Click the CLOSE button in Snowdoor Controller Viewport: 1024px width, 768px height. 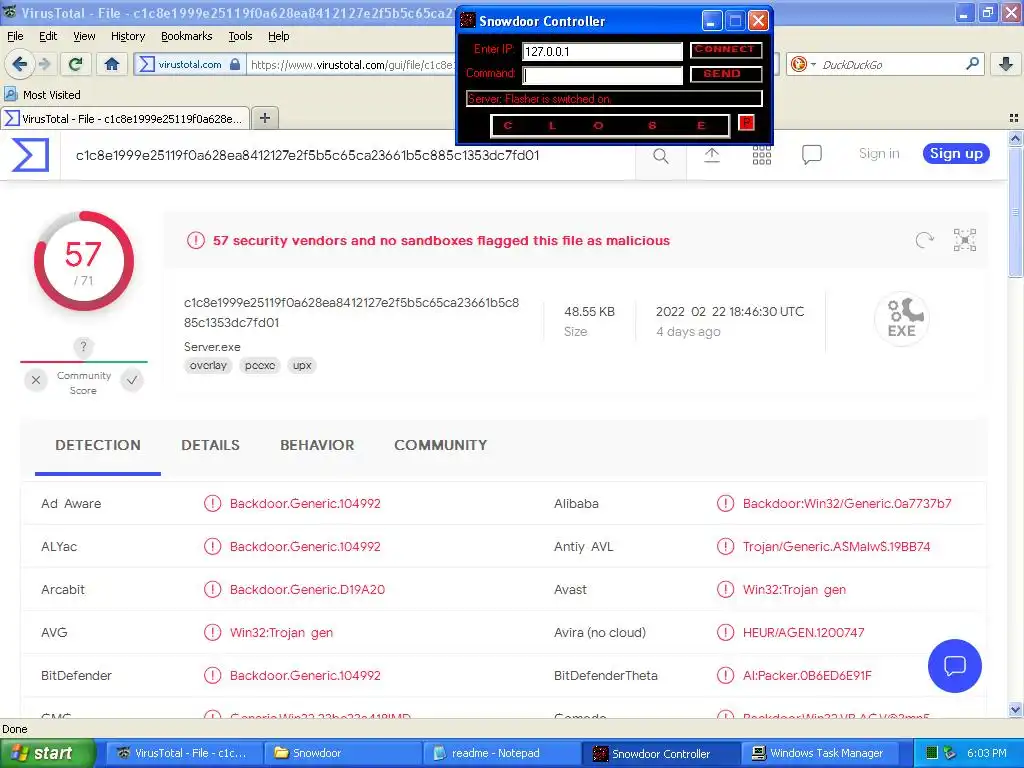coord(609,125)
